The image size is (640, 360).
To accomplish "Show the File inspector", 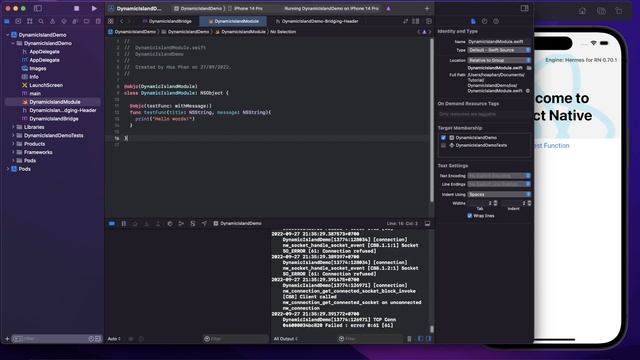I will click(x=473, y=21).
